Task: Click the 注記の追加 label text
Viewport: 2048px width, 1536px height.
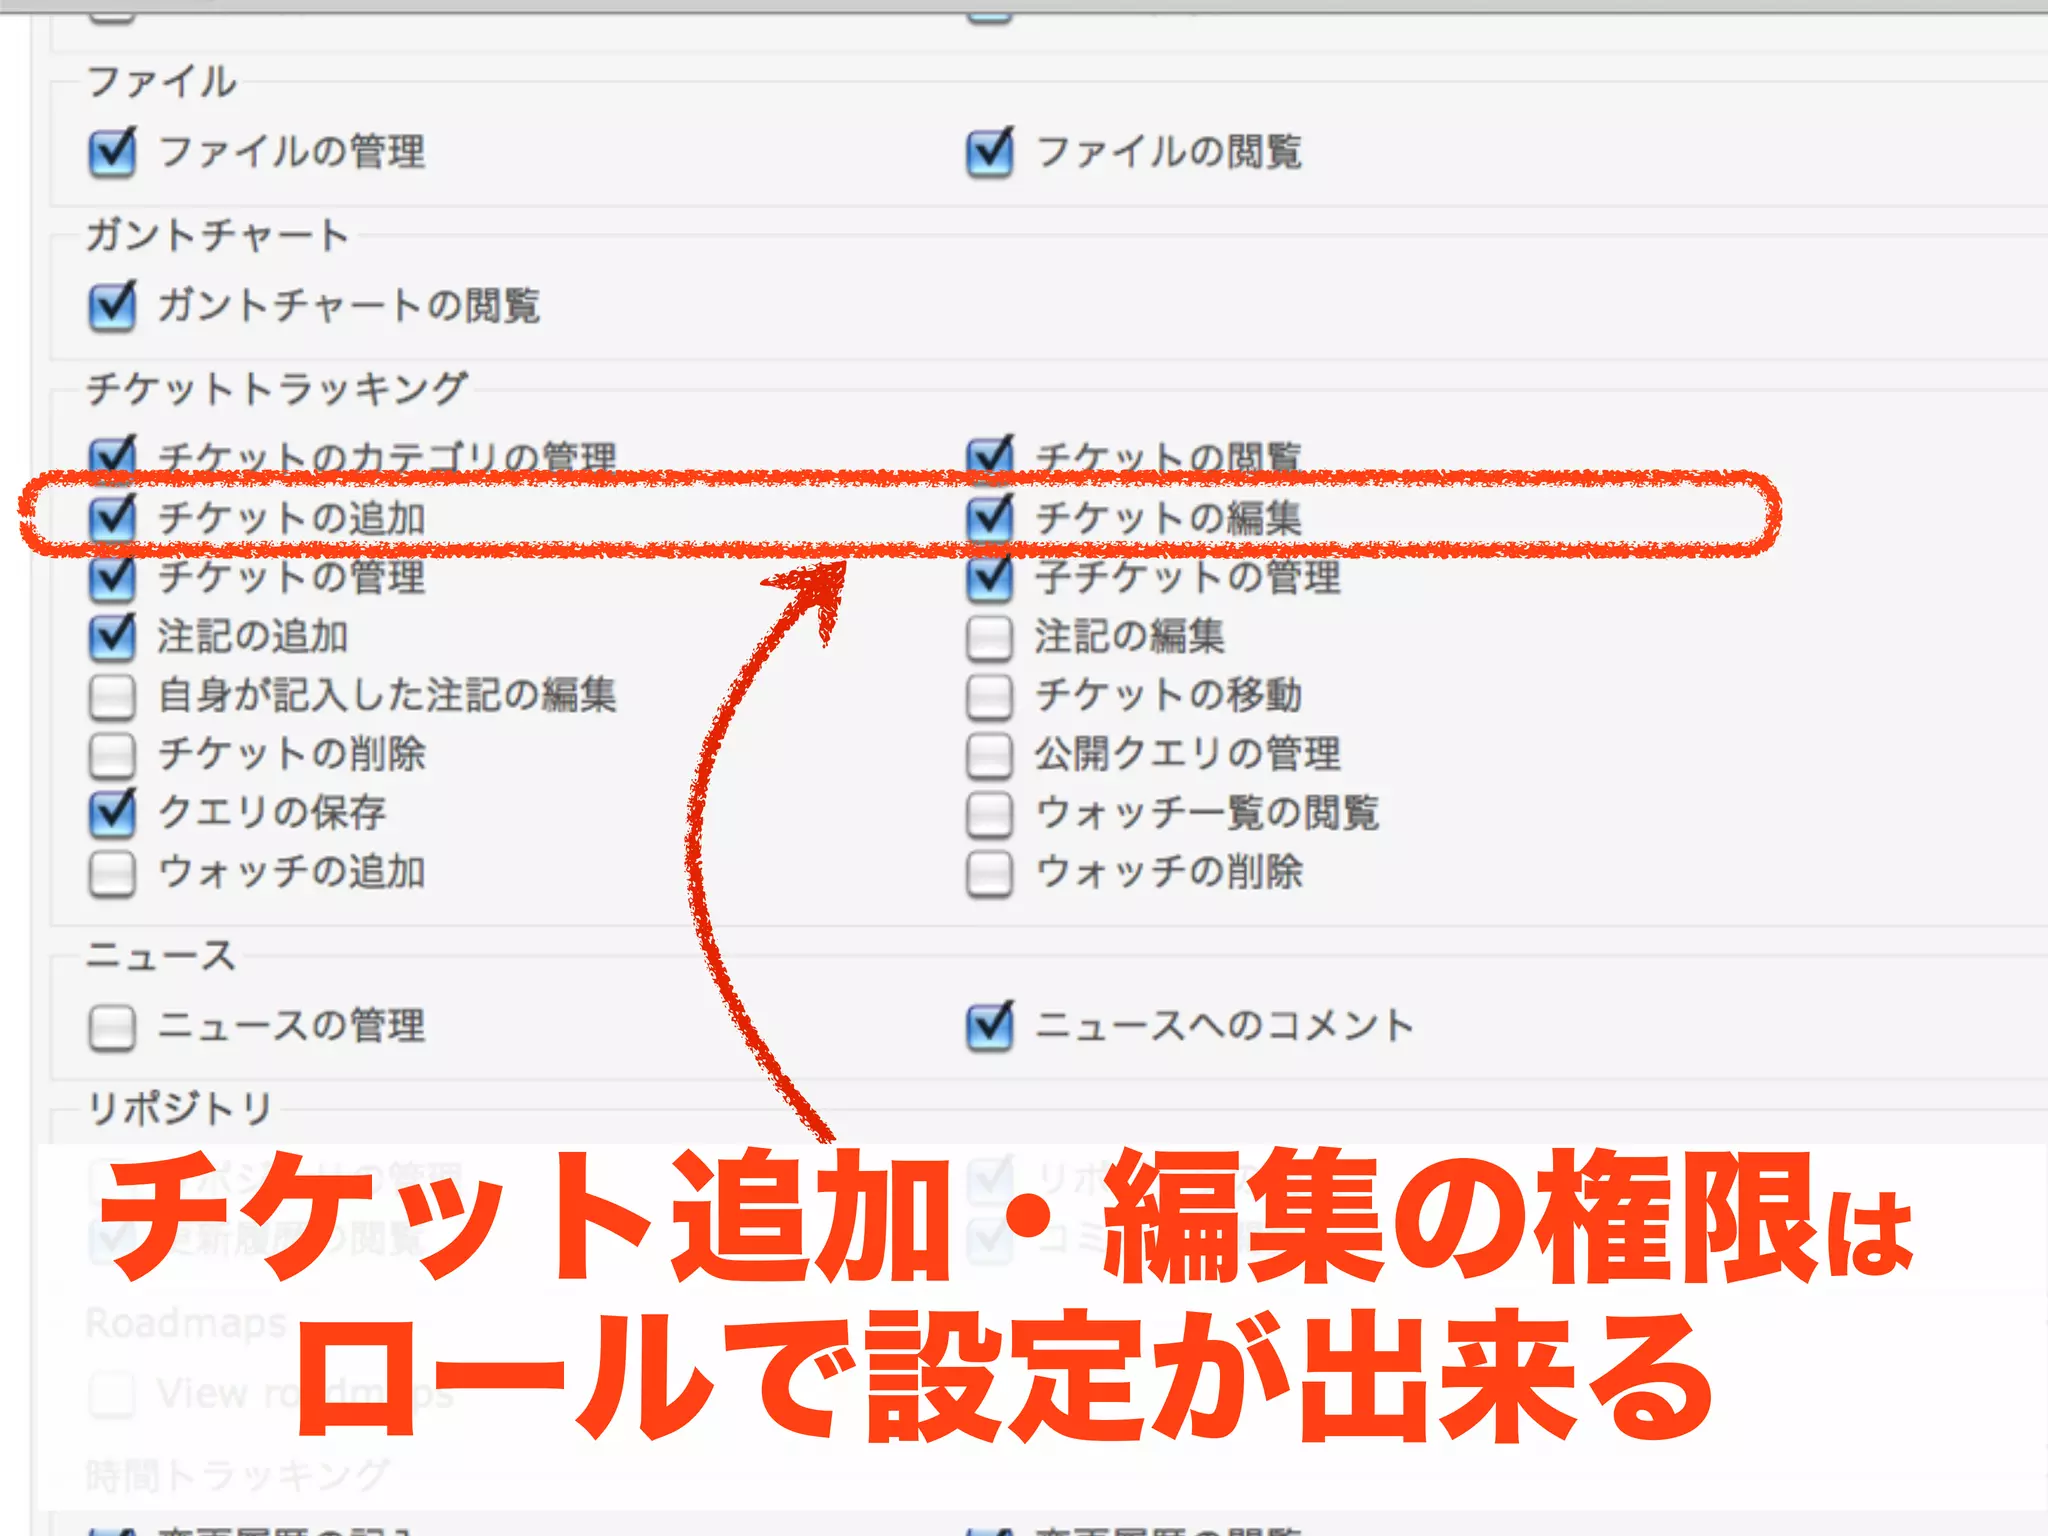Action: point(253,637)
